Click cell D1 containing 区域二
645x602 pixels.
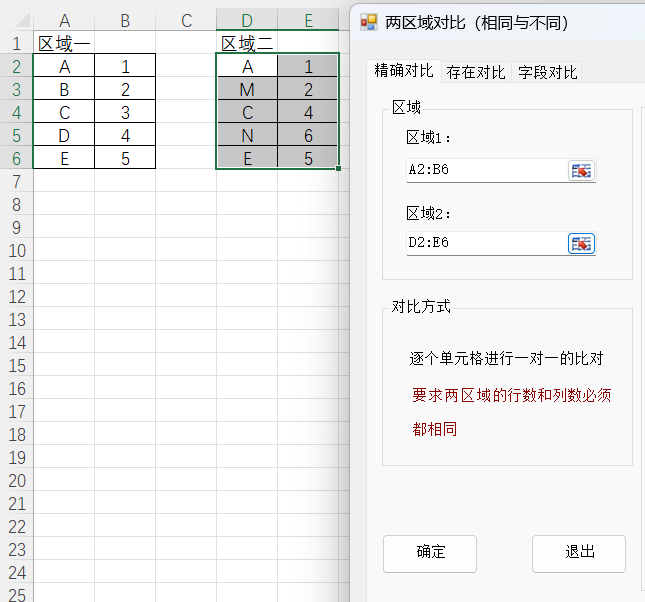(247, 43)
